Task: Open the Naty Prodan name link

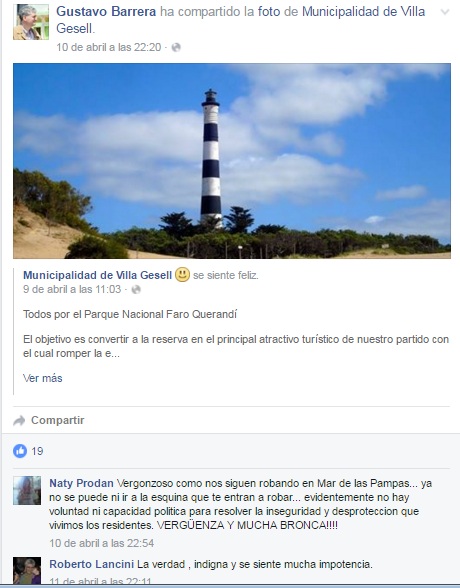Action: click(81, 483)
